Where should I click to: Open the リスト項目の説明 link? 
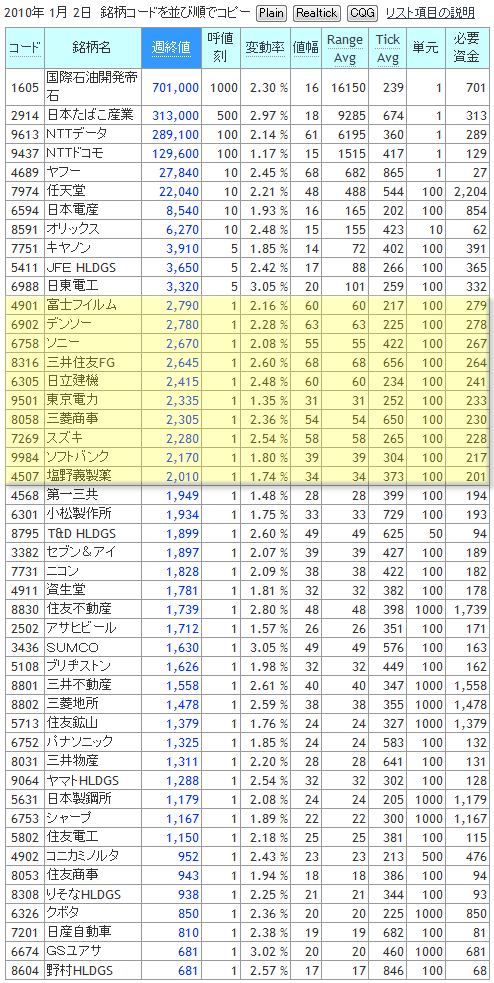click(430, 13)
